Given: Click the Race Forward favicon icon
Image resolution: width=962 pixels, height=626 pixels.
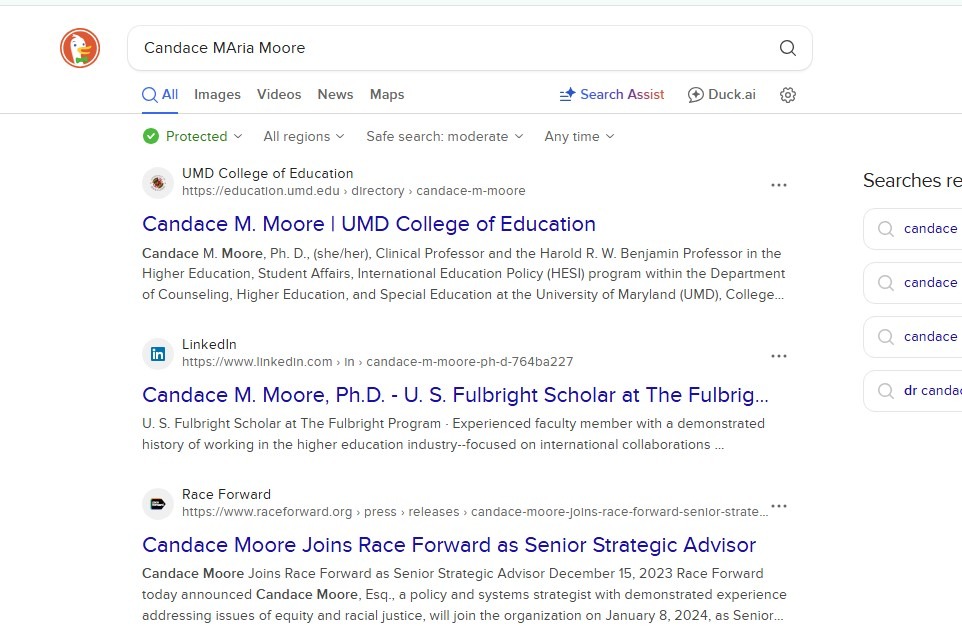Looking at the screenshot, I should coord(157,504).
